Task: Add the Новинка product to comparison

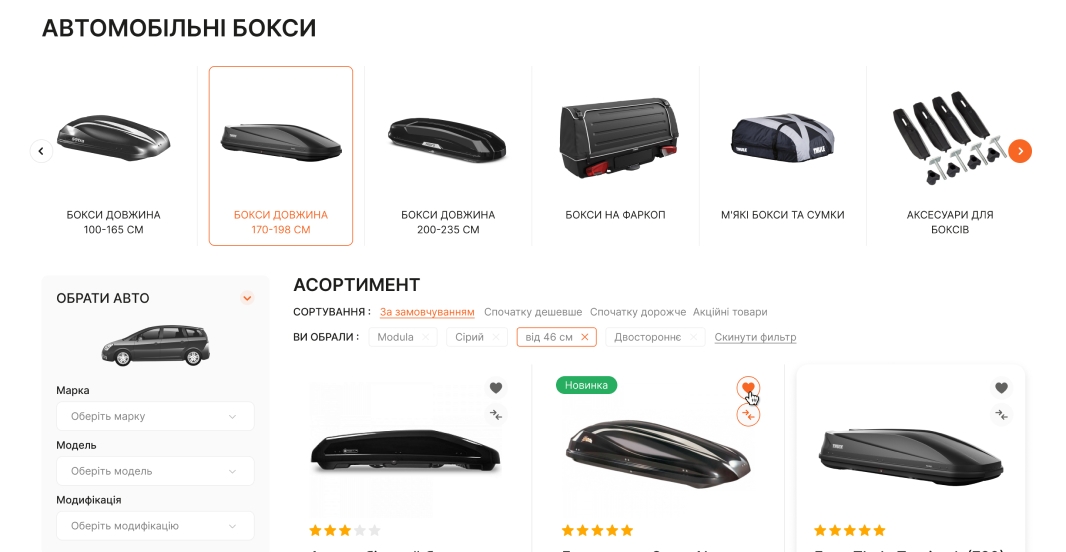Action: [748, 415]
